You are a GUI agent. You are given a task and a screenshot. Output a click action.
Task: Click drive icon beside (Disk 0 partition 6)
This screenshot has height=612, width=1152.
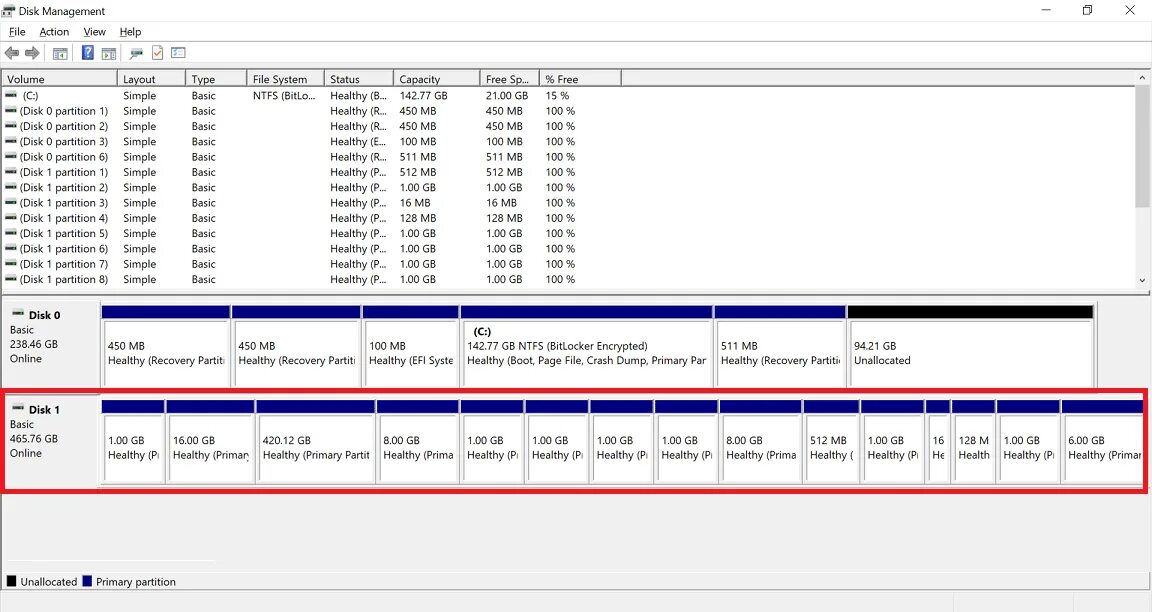[x=11, y=157]
